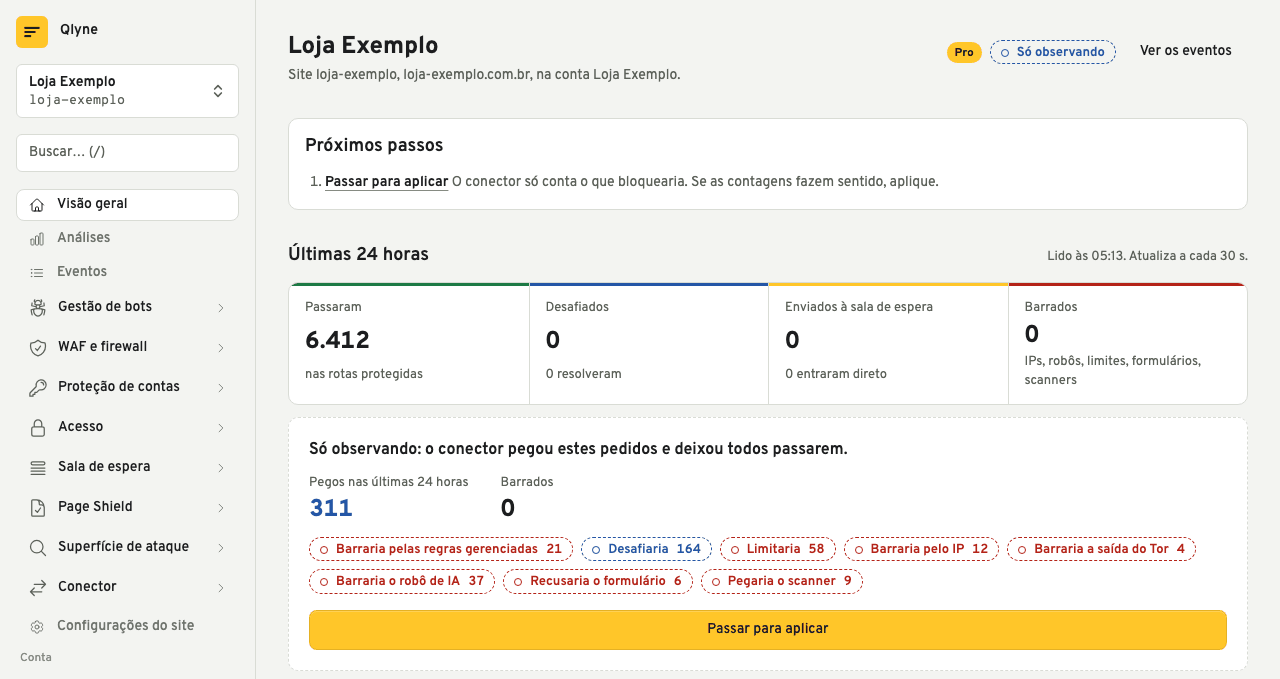Click the stacked lines icon beside Sala de espera
The height and width of the screenshot is (679, 1280).
click(x=38, y=468)
